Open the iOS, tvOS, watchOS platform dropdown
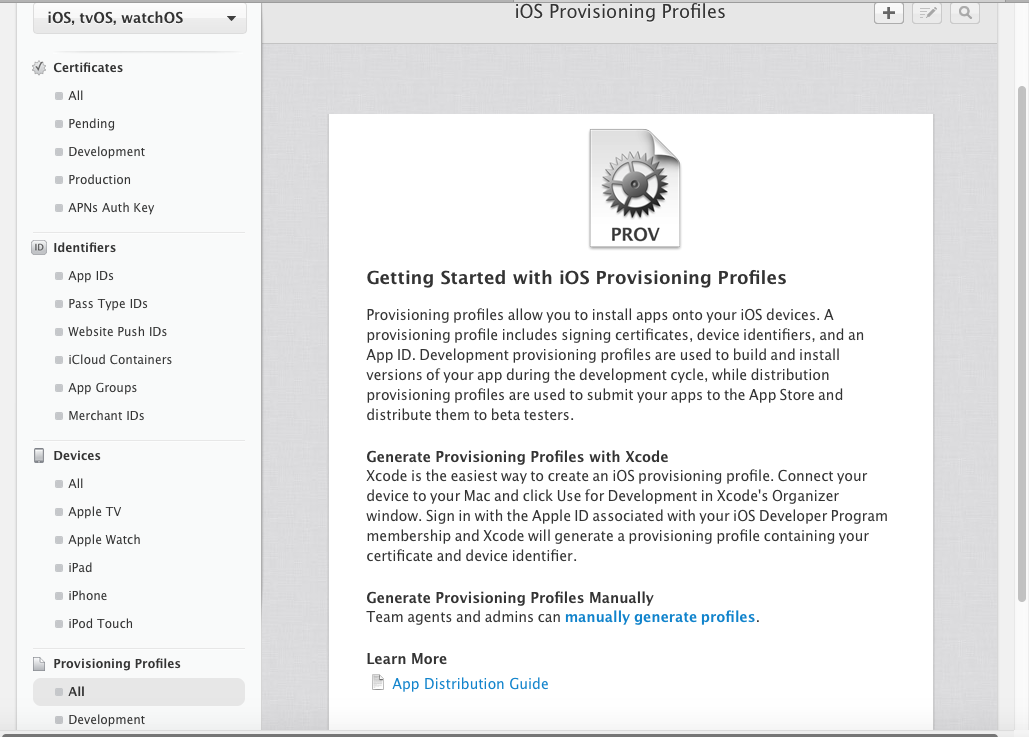This screenshot has height=737, width=1029. coord(140,18)
